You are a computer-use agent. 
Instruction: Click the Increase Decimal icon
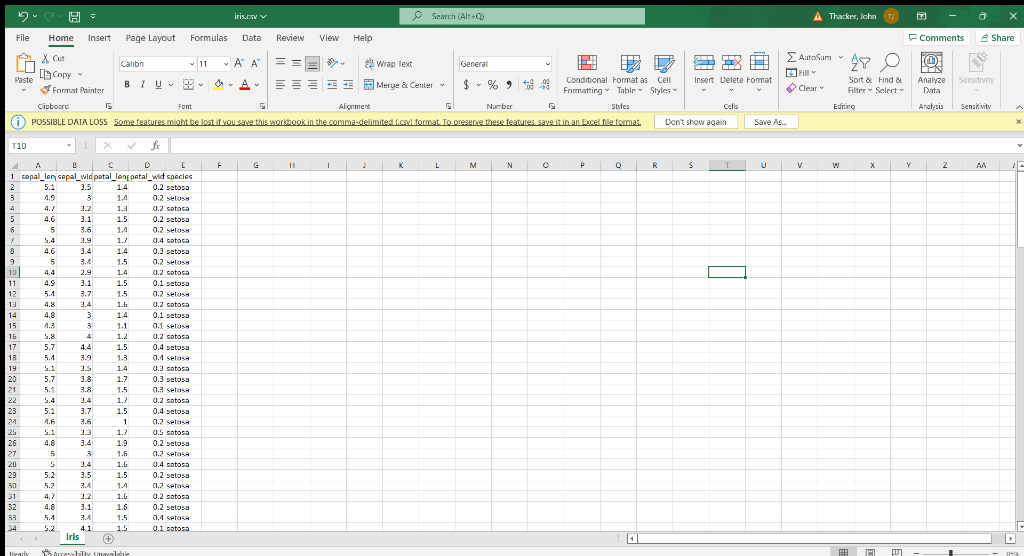(528, 84)
